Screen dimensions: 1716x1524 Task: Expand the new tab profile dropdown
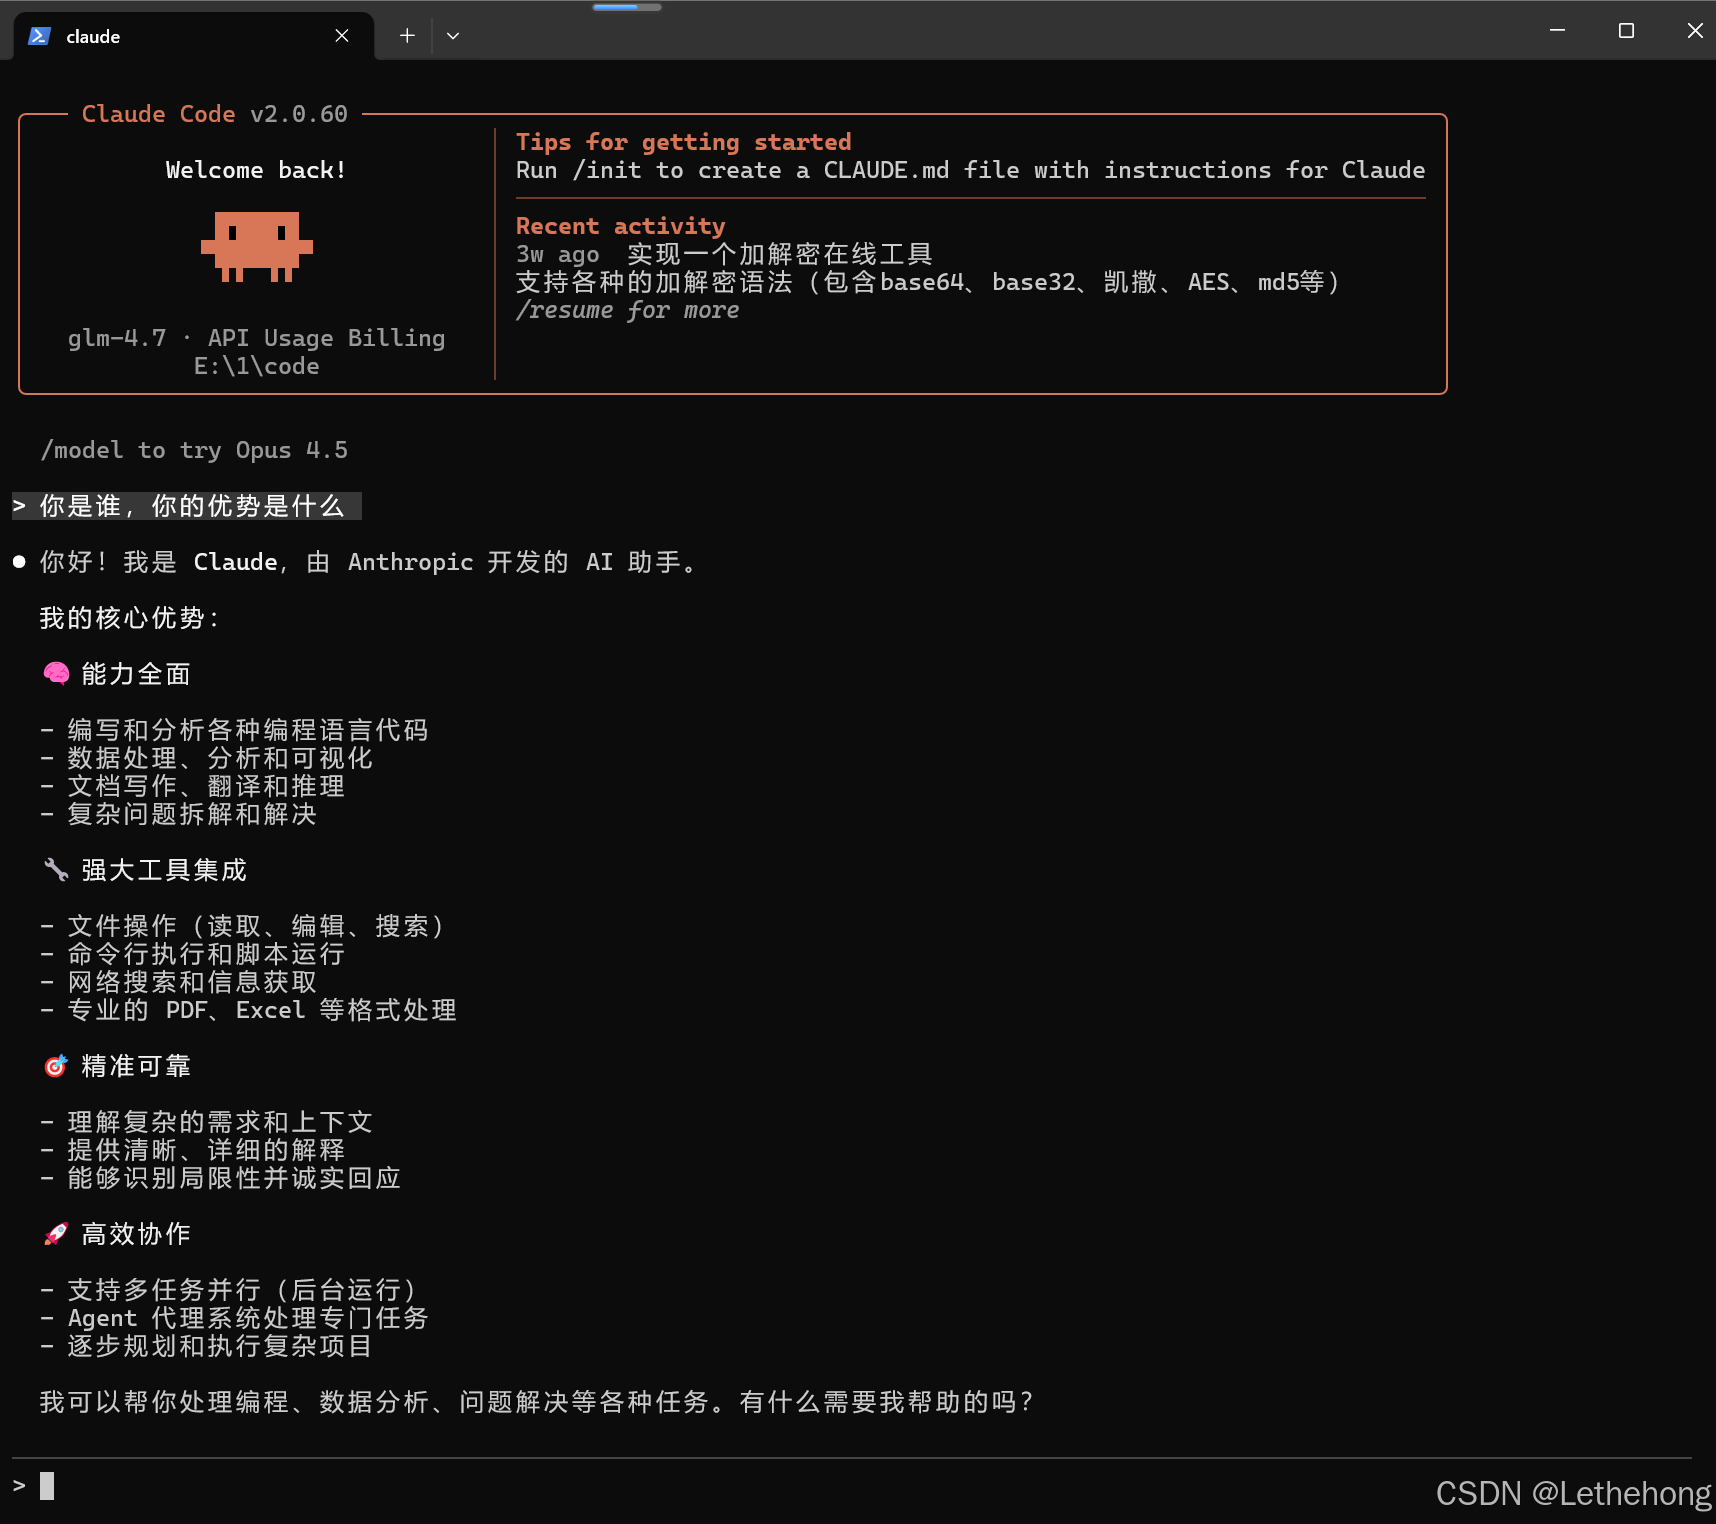[453, 36]
